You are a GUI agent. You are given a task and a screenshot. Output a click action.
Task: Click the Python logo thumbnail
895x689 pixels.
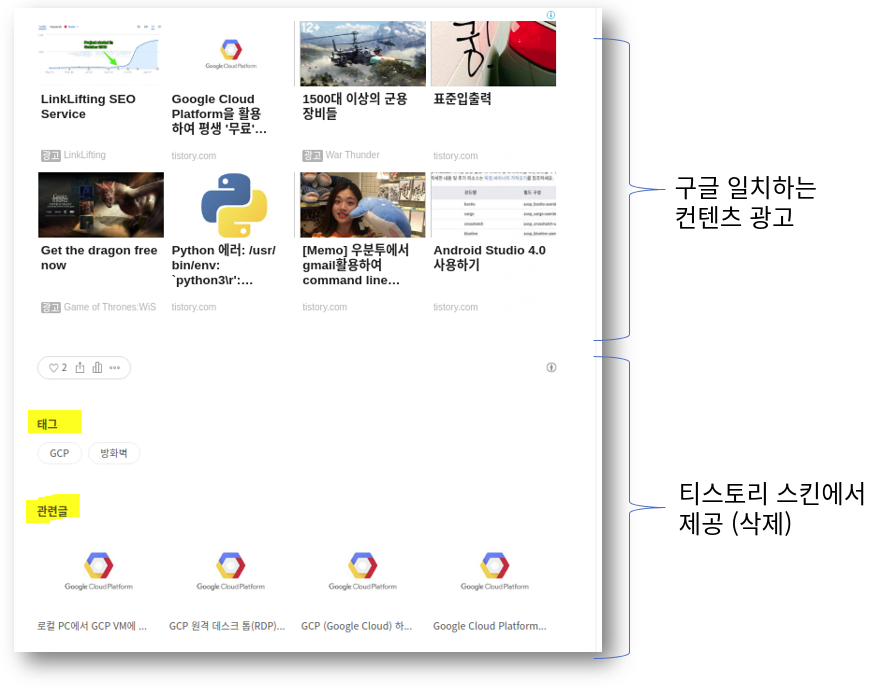coord(234,204)
